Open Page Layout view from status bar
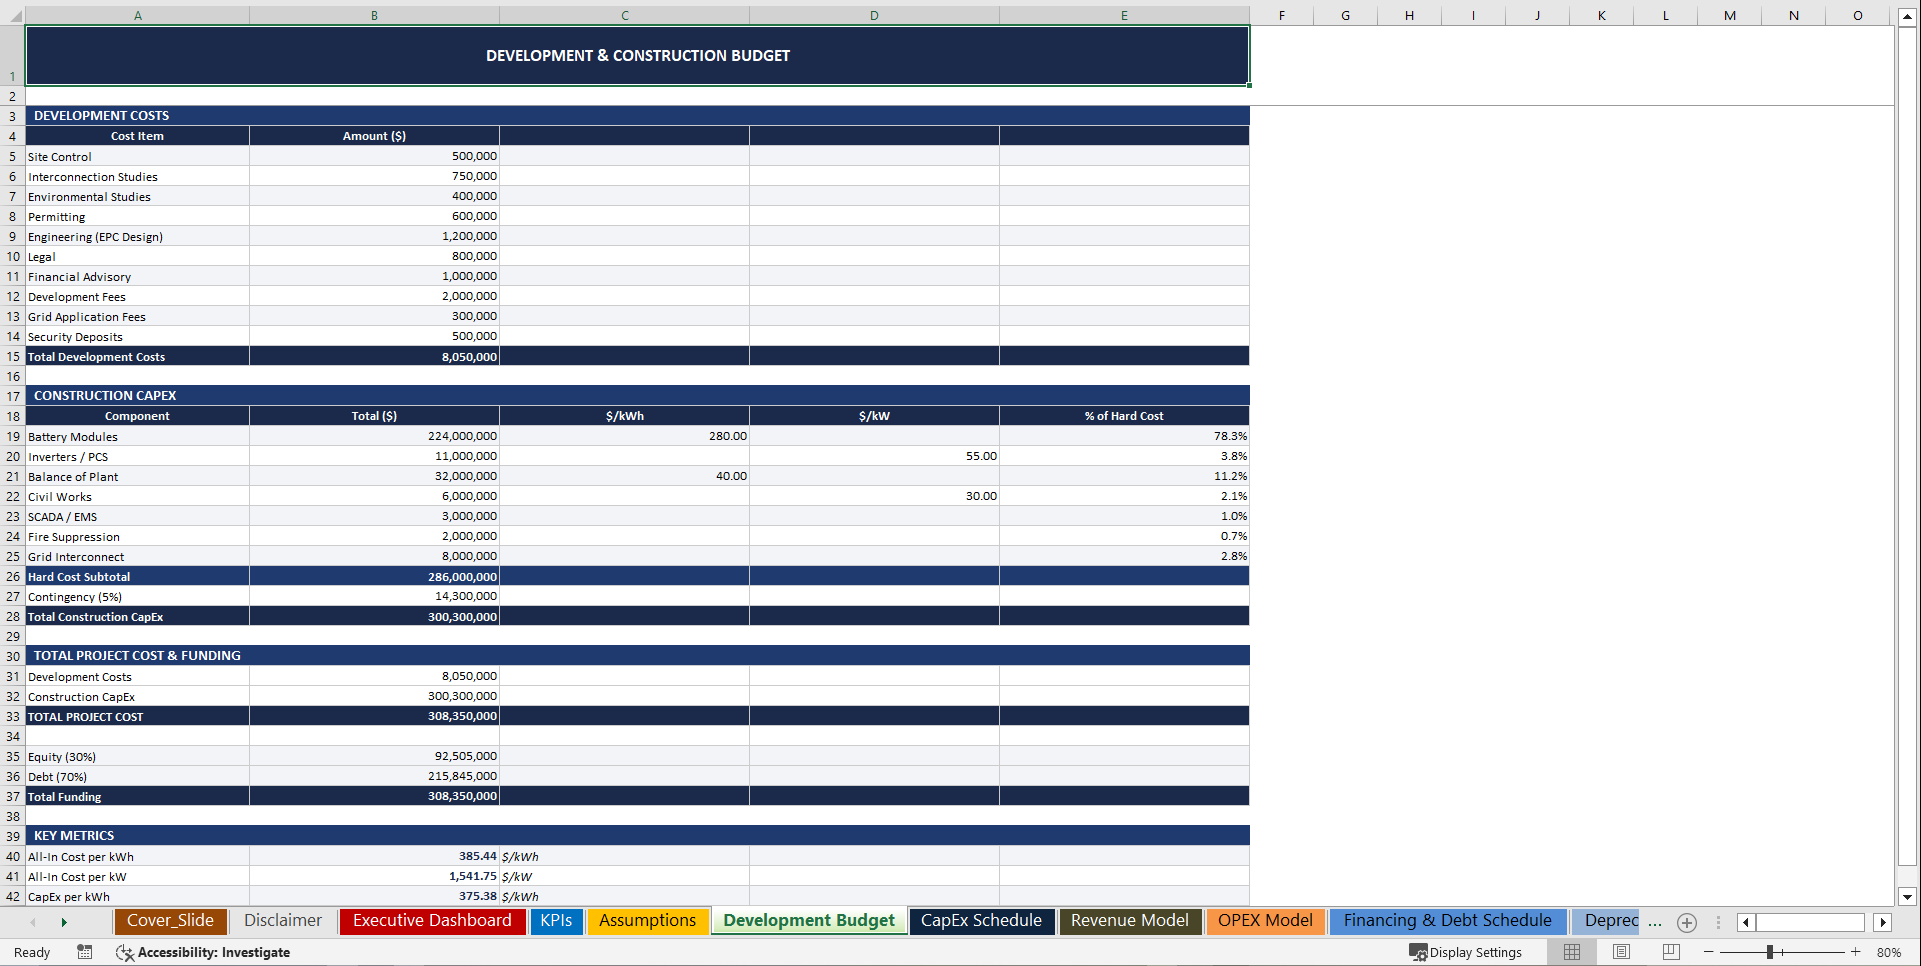This screenshot has height=966, width=1921. (1622, 952)
